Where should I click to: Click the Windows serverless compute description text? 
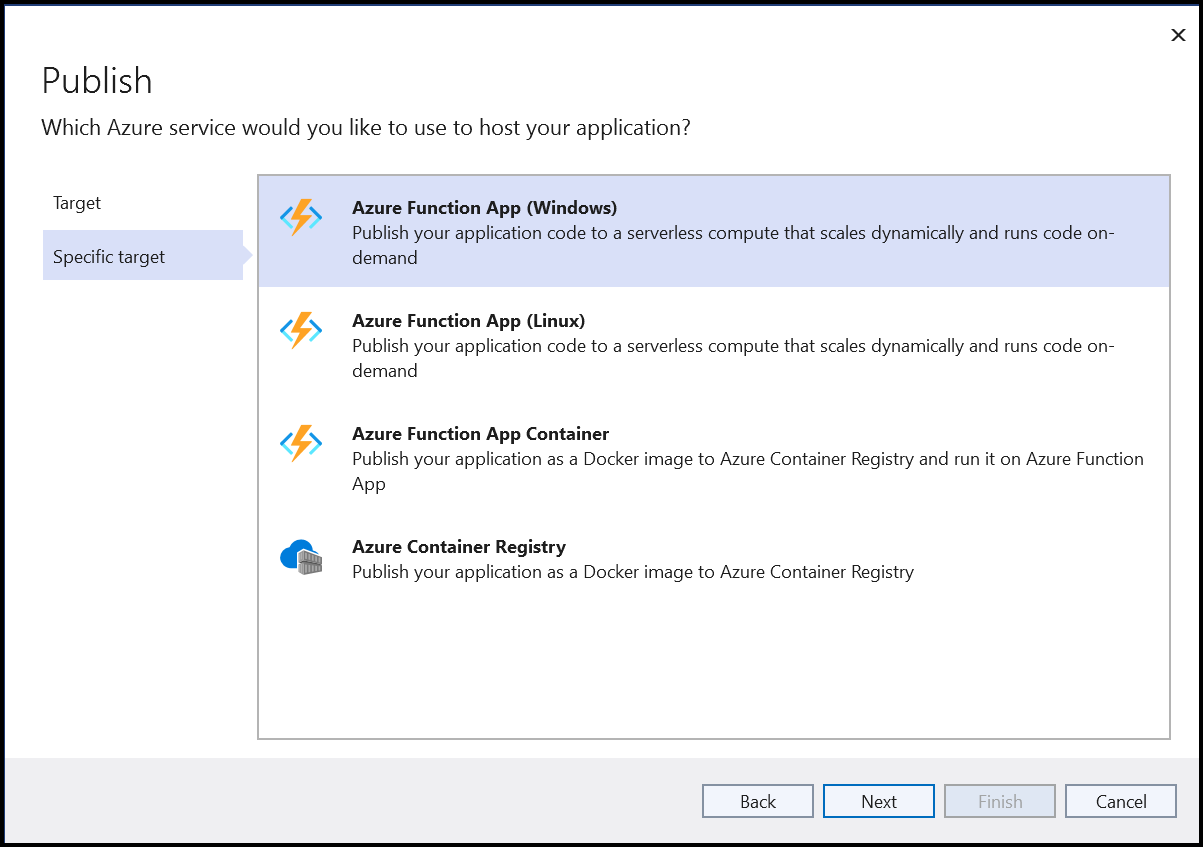[x=733, y=245]
